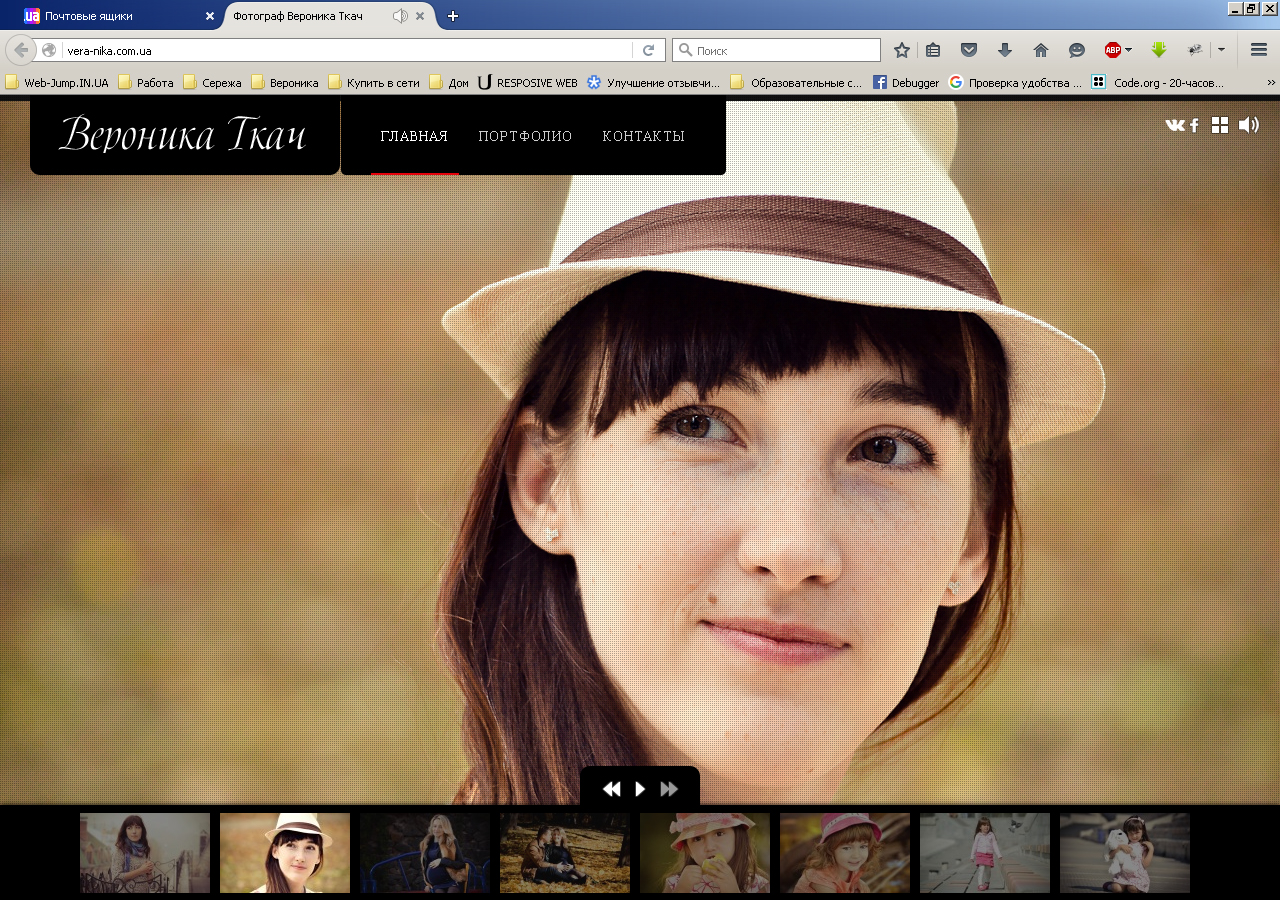This screenshot has width=1280, height=900.
Task: Show the thumbnail grid view icon
Action: 1220,125
